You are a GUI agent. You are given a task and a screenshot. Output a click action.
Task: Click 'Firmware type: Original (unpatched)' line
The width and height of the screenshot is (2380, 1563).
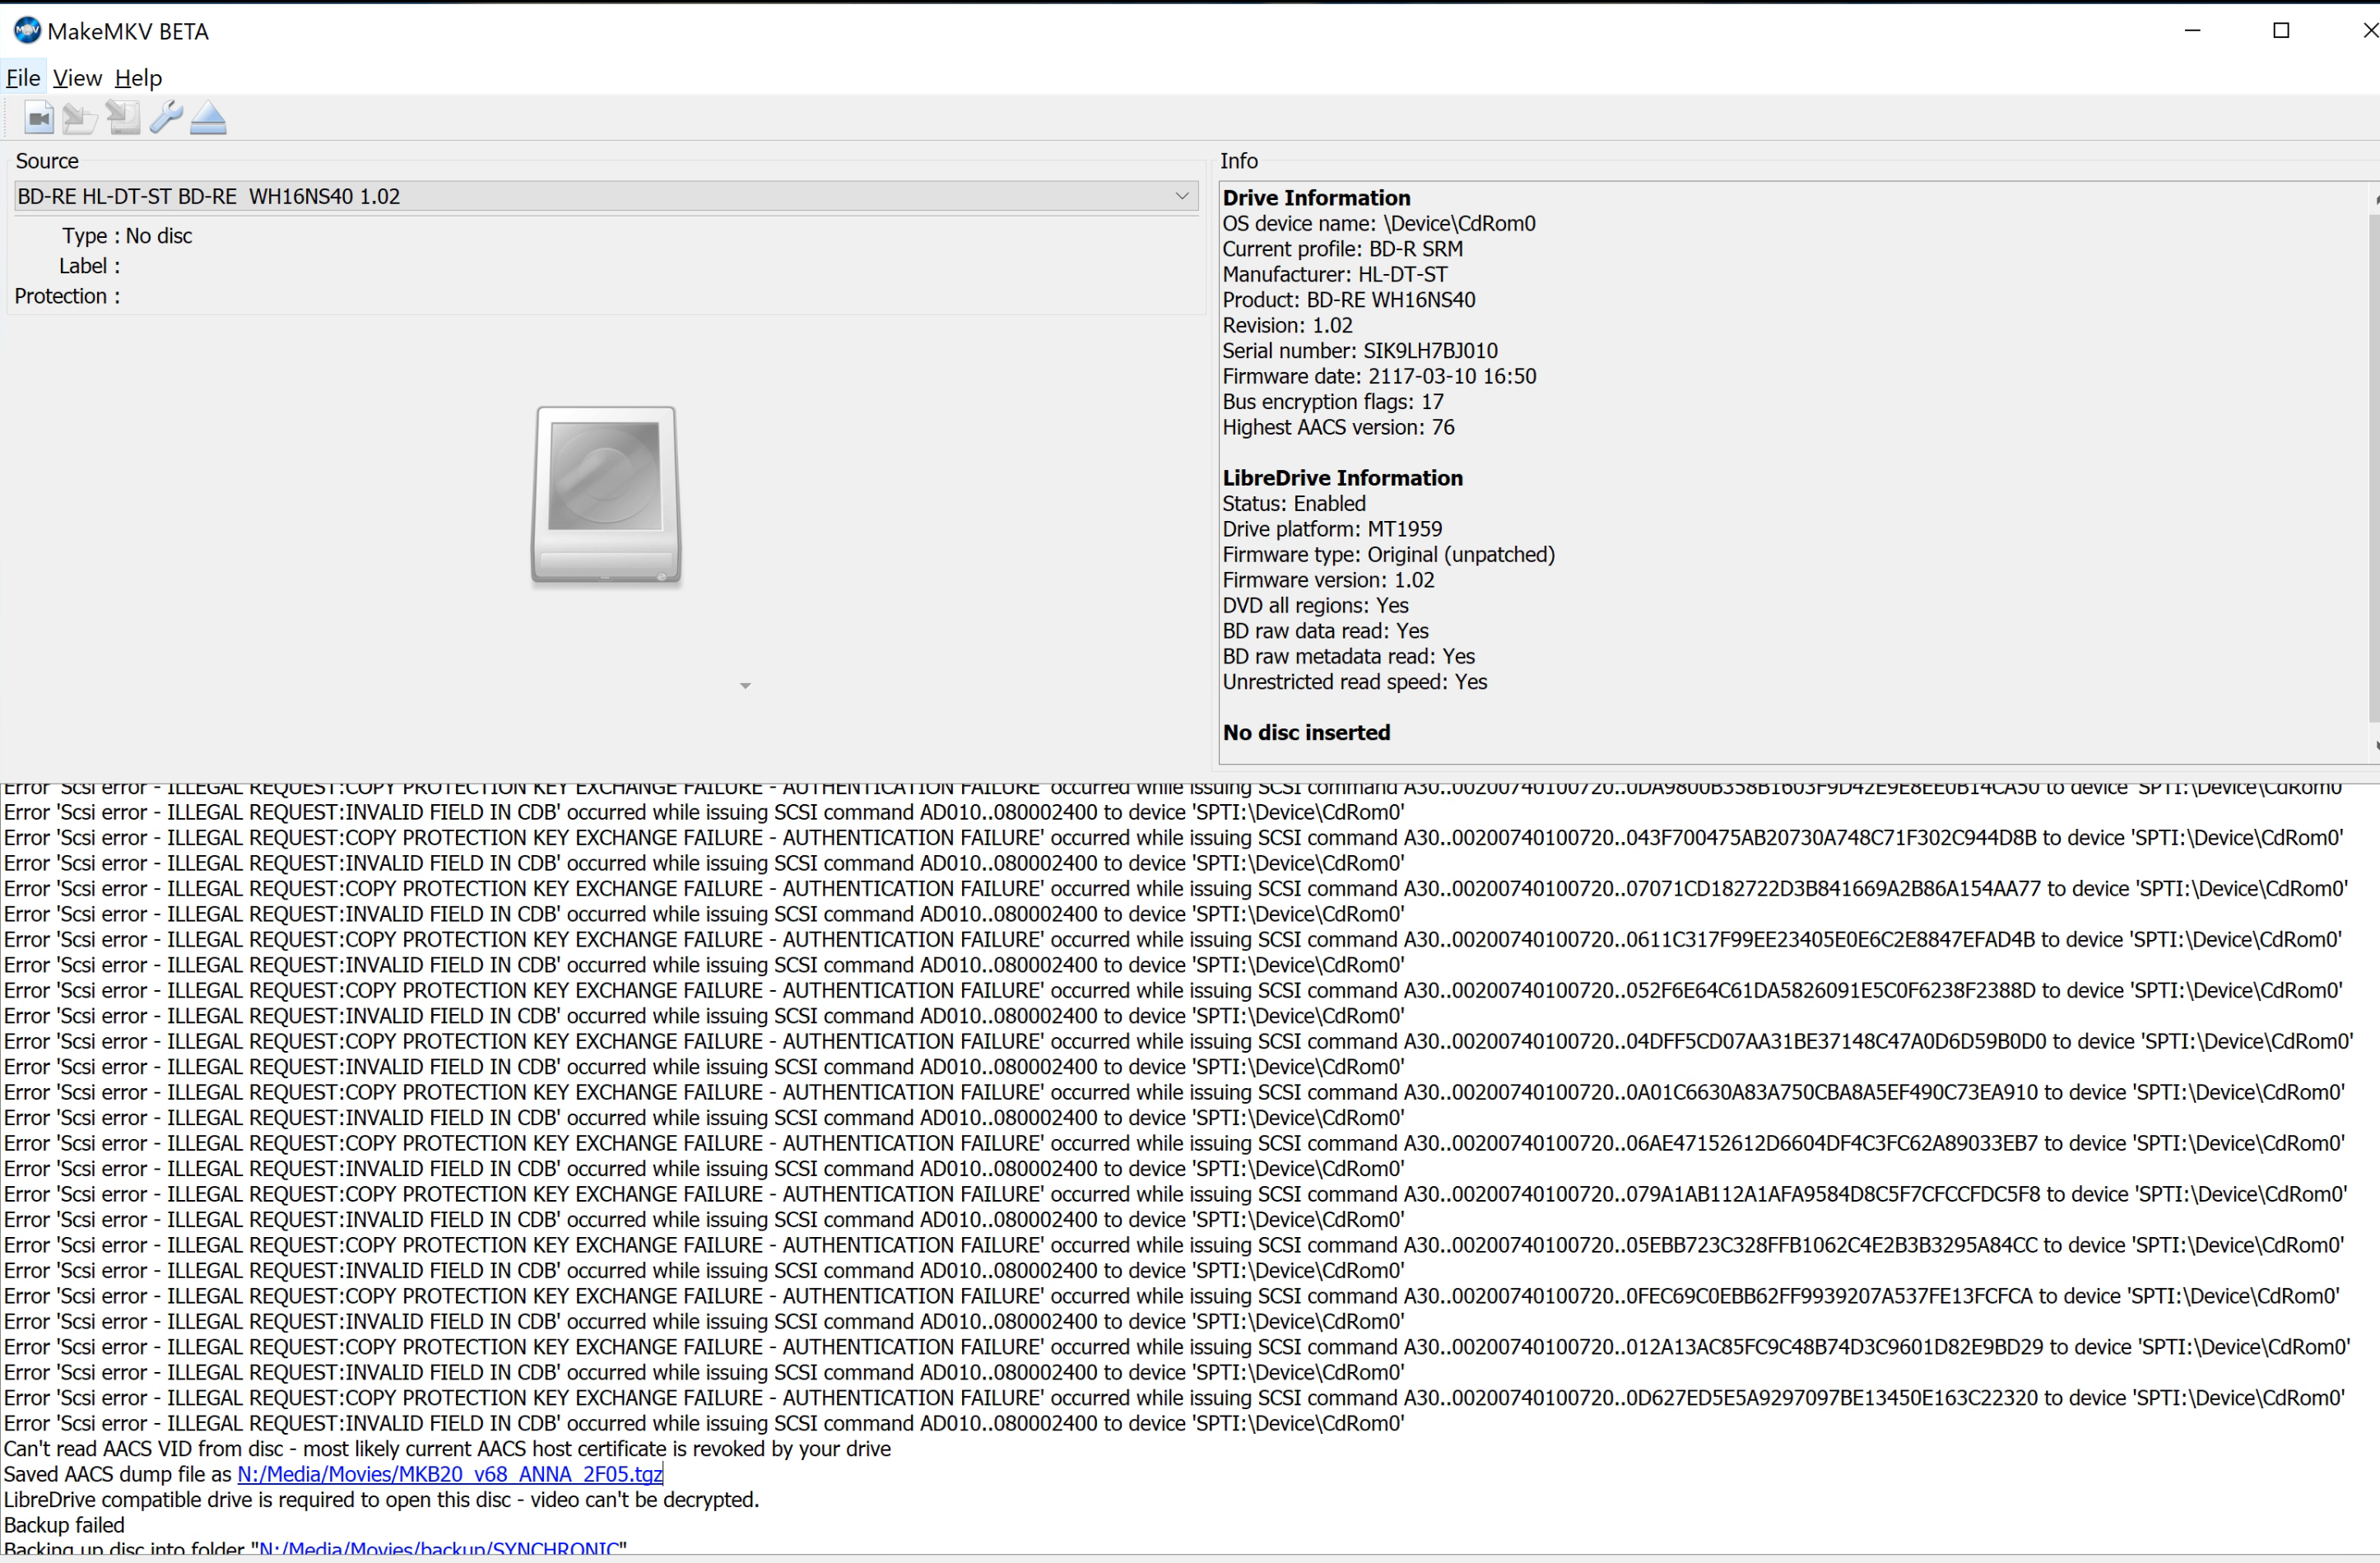point(1388,555)
